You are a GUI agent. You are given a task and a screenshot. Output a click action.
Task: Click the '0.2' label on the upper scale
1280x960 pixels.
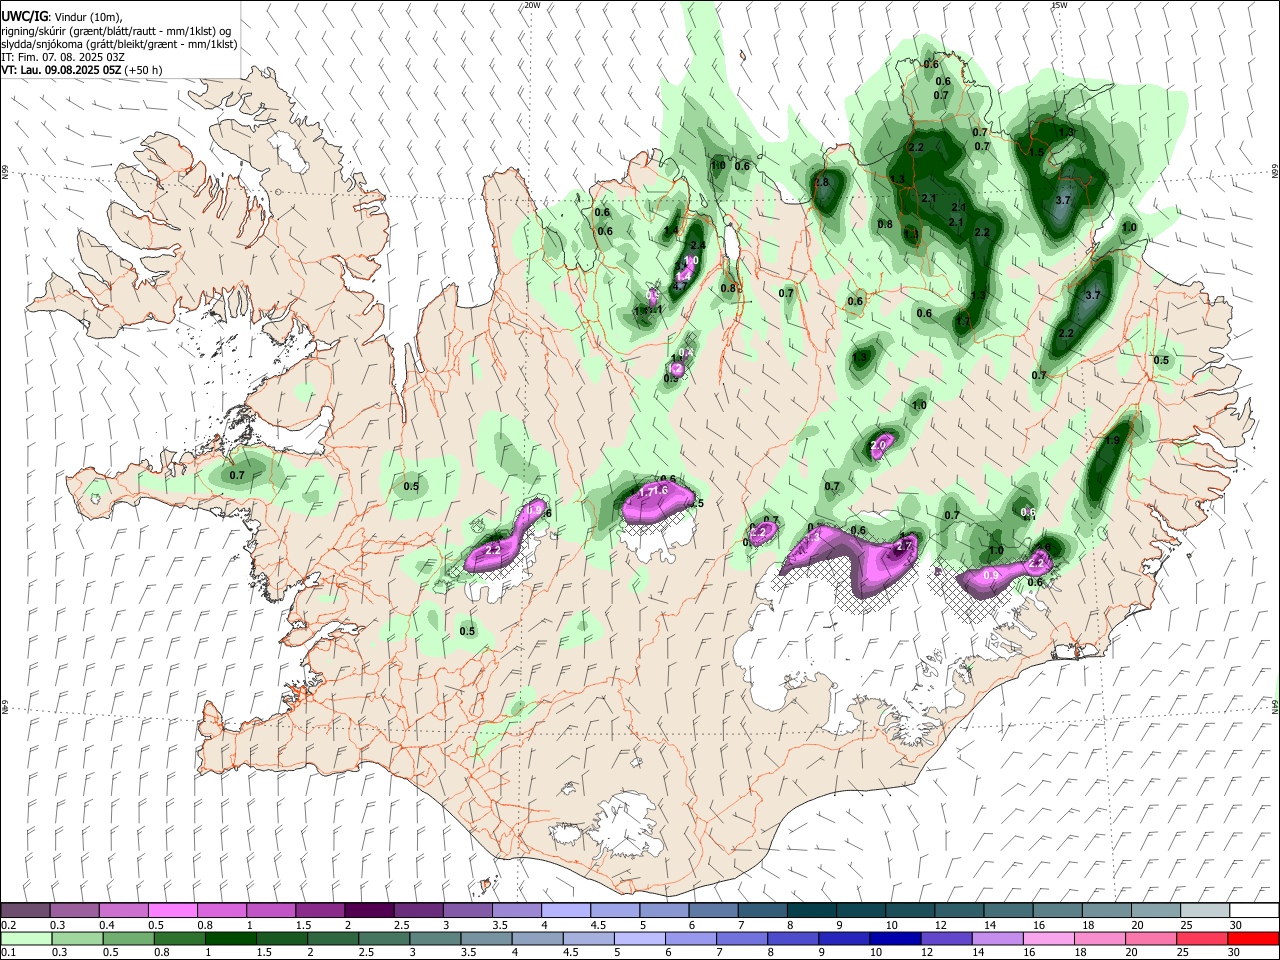[x=8, y=925]
